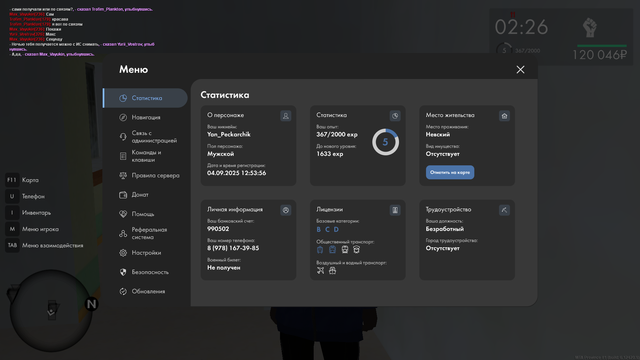Click the license icon in Лицензии card
This screenshot has width=640, height=360.
pyautogui.click(x=395, y=210)
